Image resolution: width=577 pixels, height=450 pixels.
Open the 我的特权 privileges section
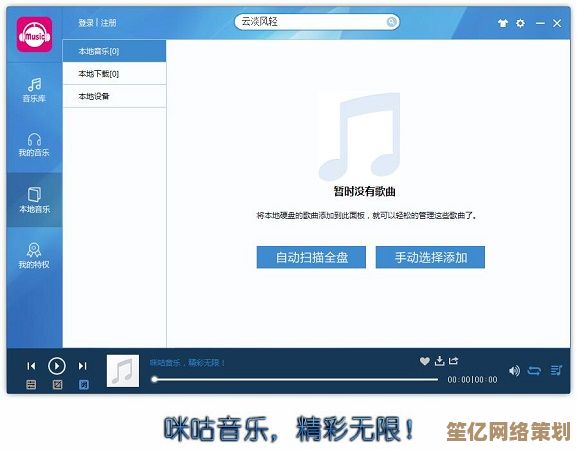34,256
